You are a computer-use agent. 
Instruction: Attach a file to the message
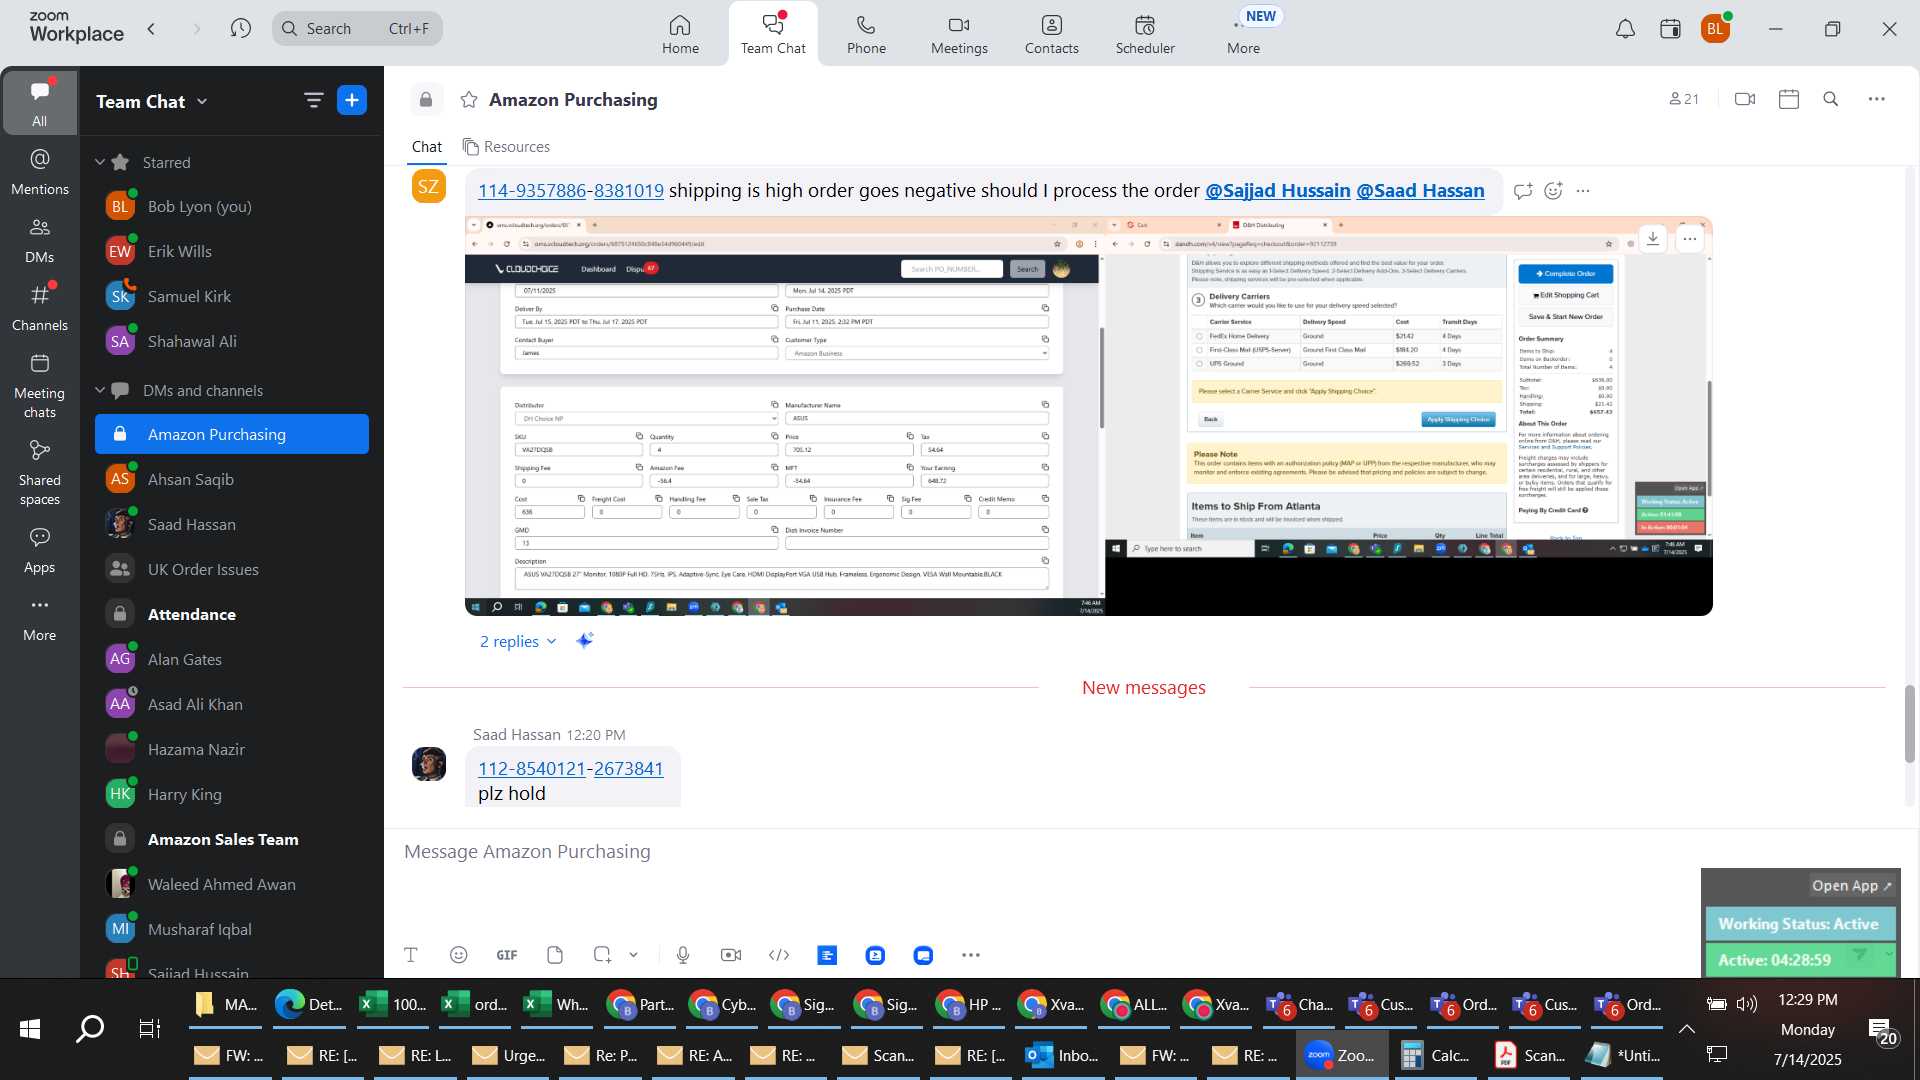click(x=555, y=955)
